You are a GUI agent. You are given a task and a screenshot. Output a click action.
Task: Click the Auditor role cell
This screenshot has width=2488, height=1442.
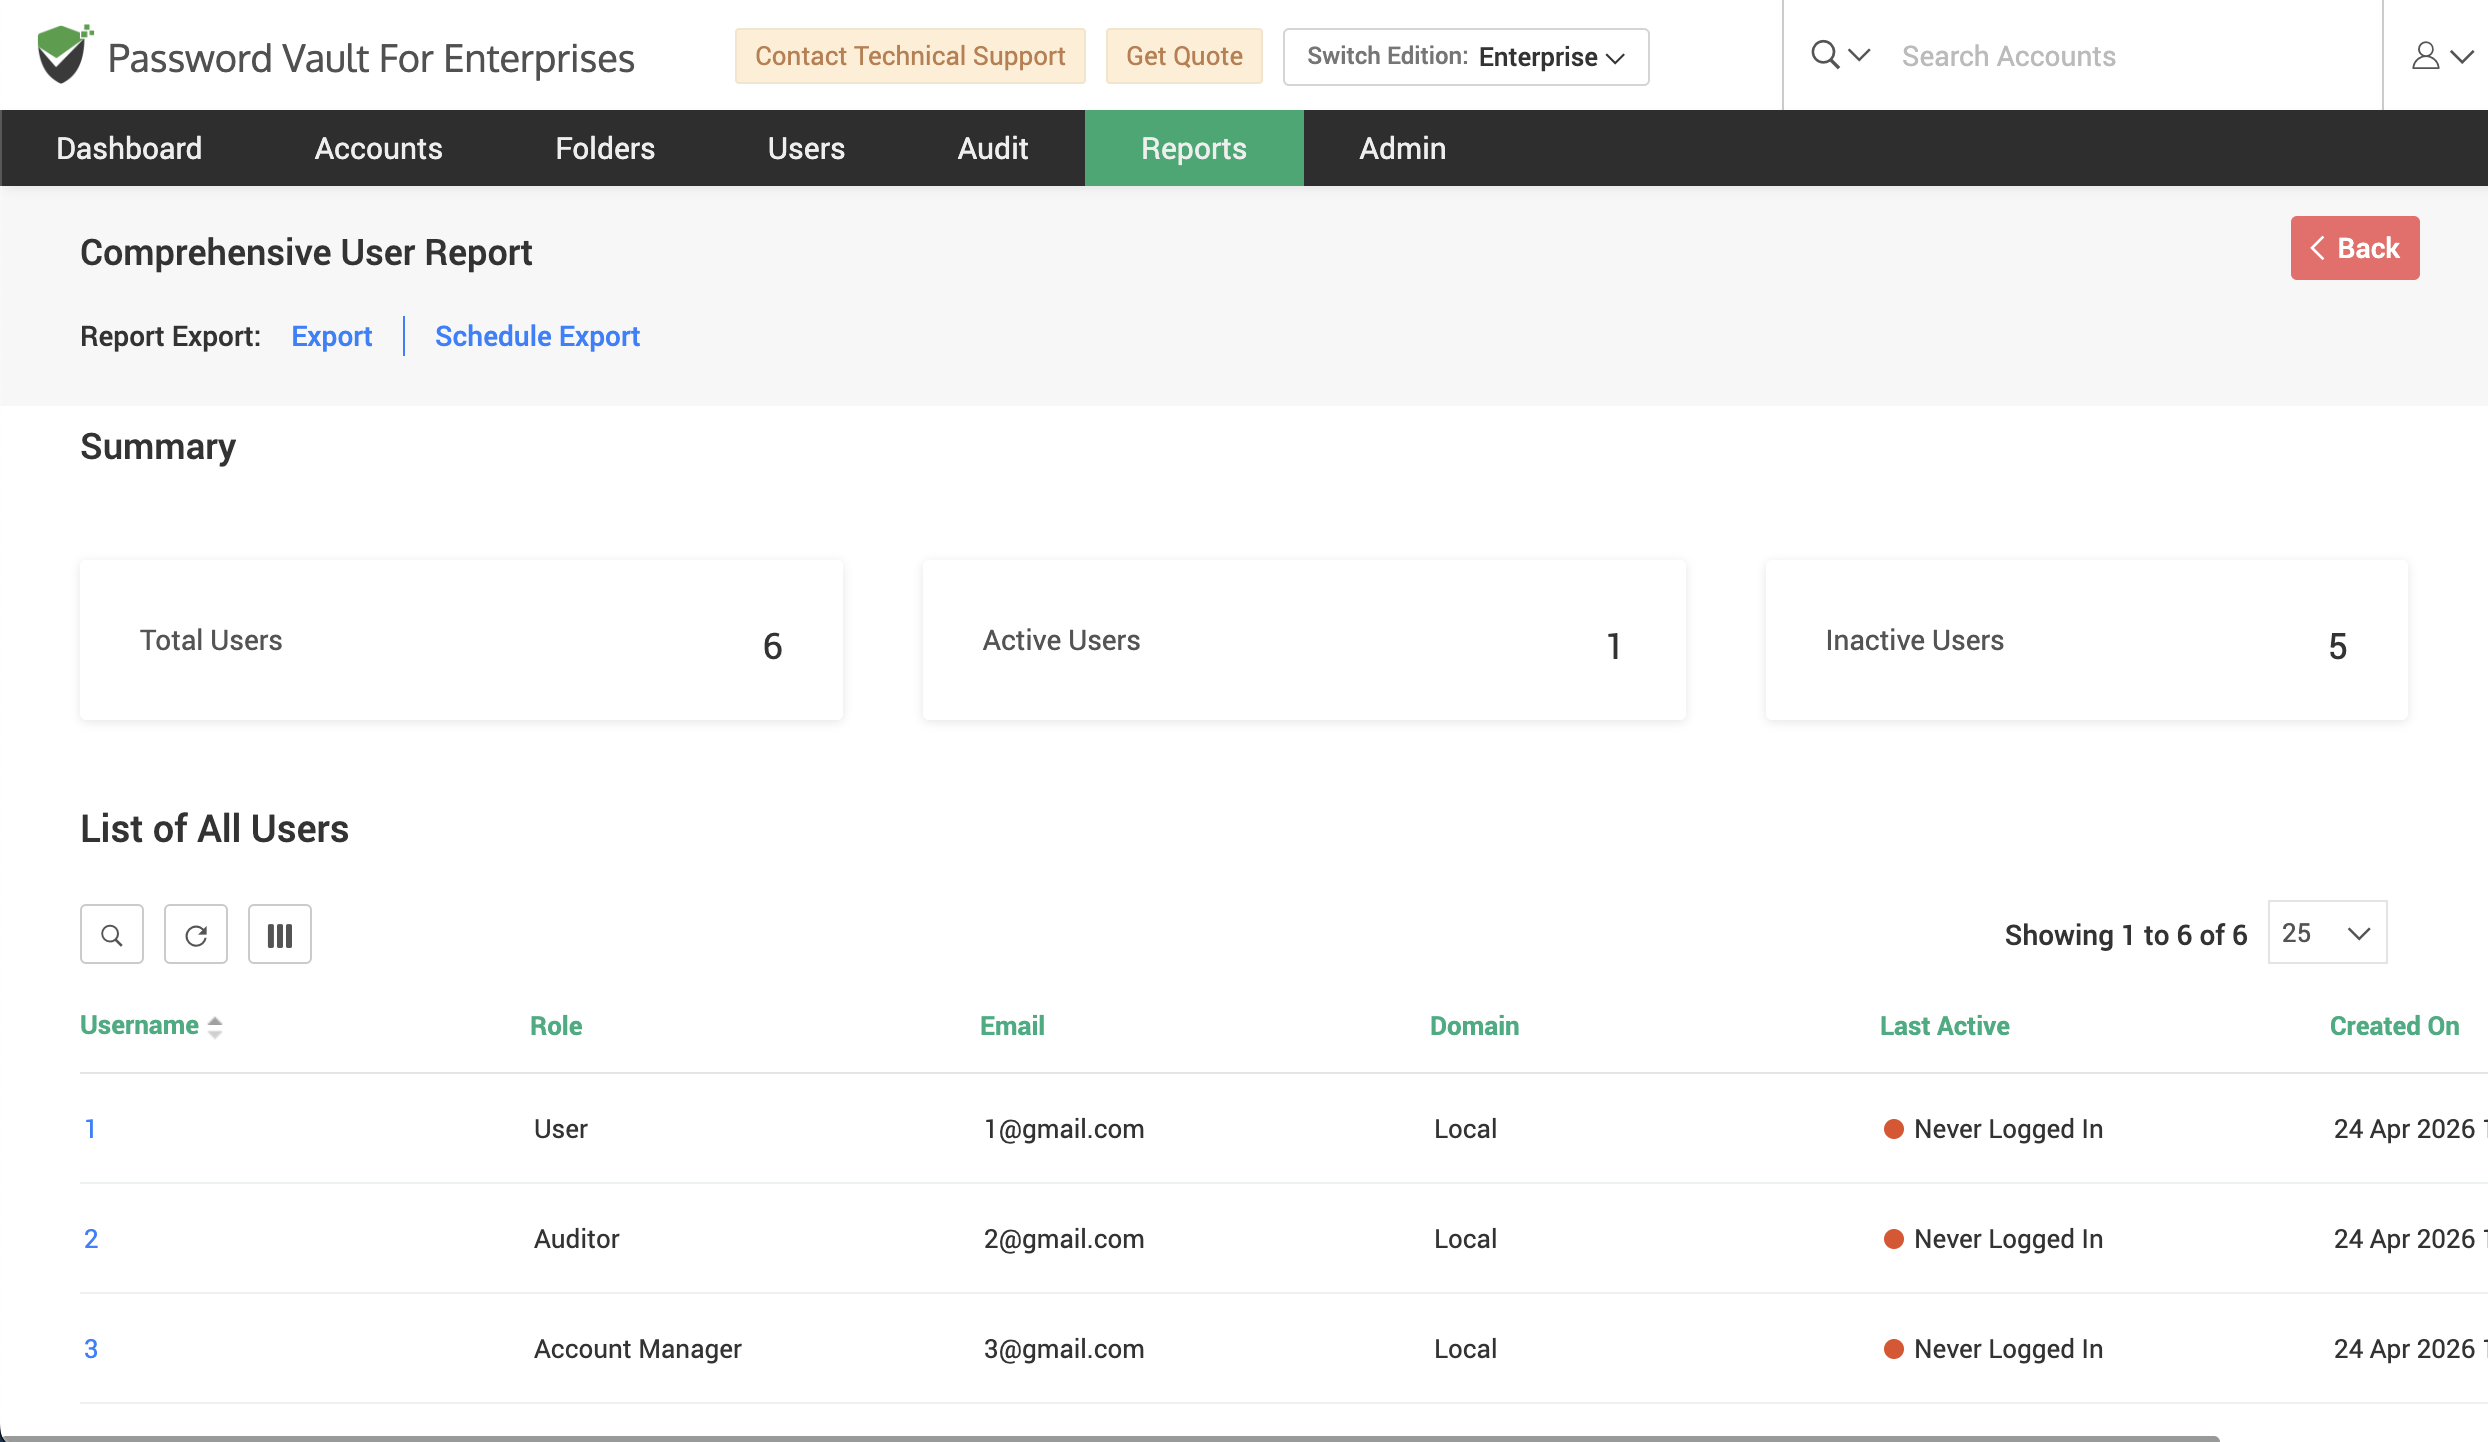click(577, 1239)
